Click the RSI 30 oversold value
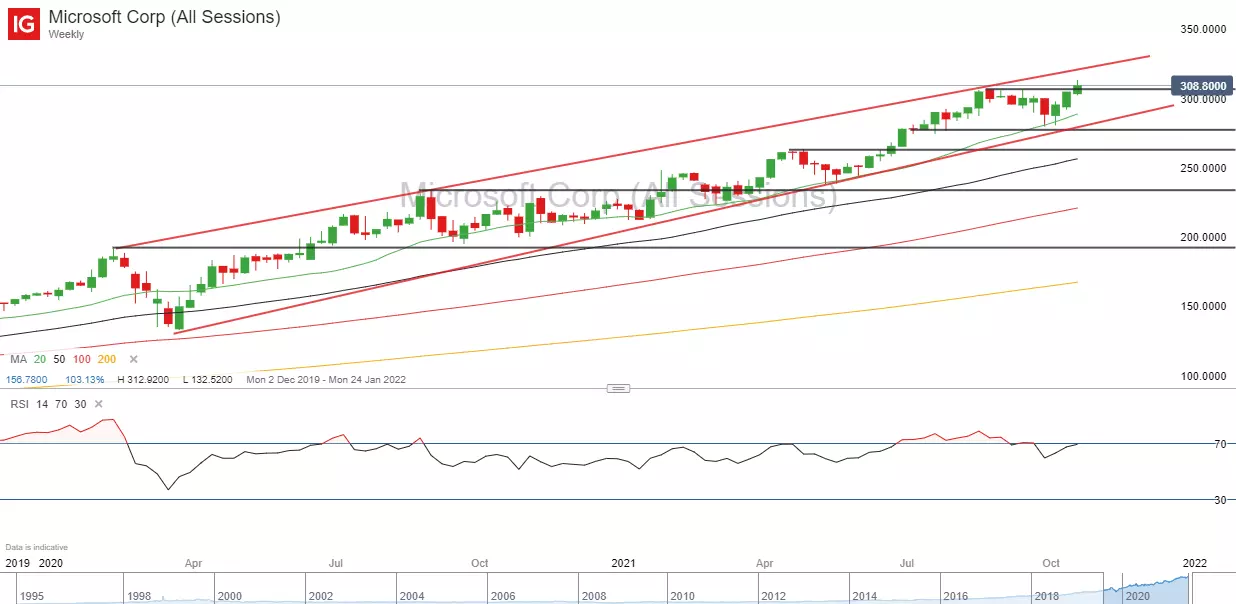The image size is (1236, 604). click(x=81, y=404)
